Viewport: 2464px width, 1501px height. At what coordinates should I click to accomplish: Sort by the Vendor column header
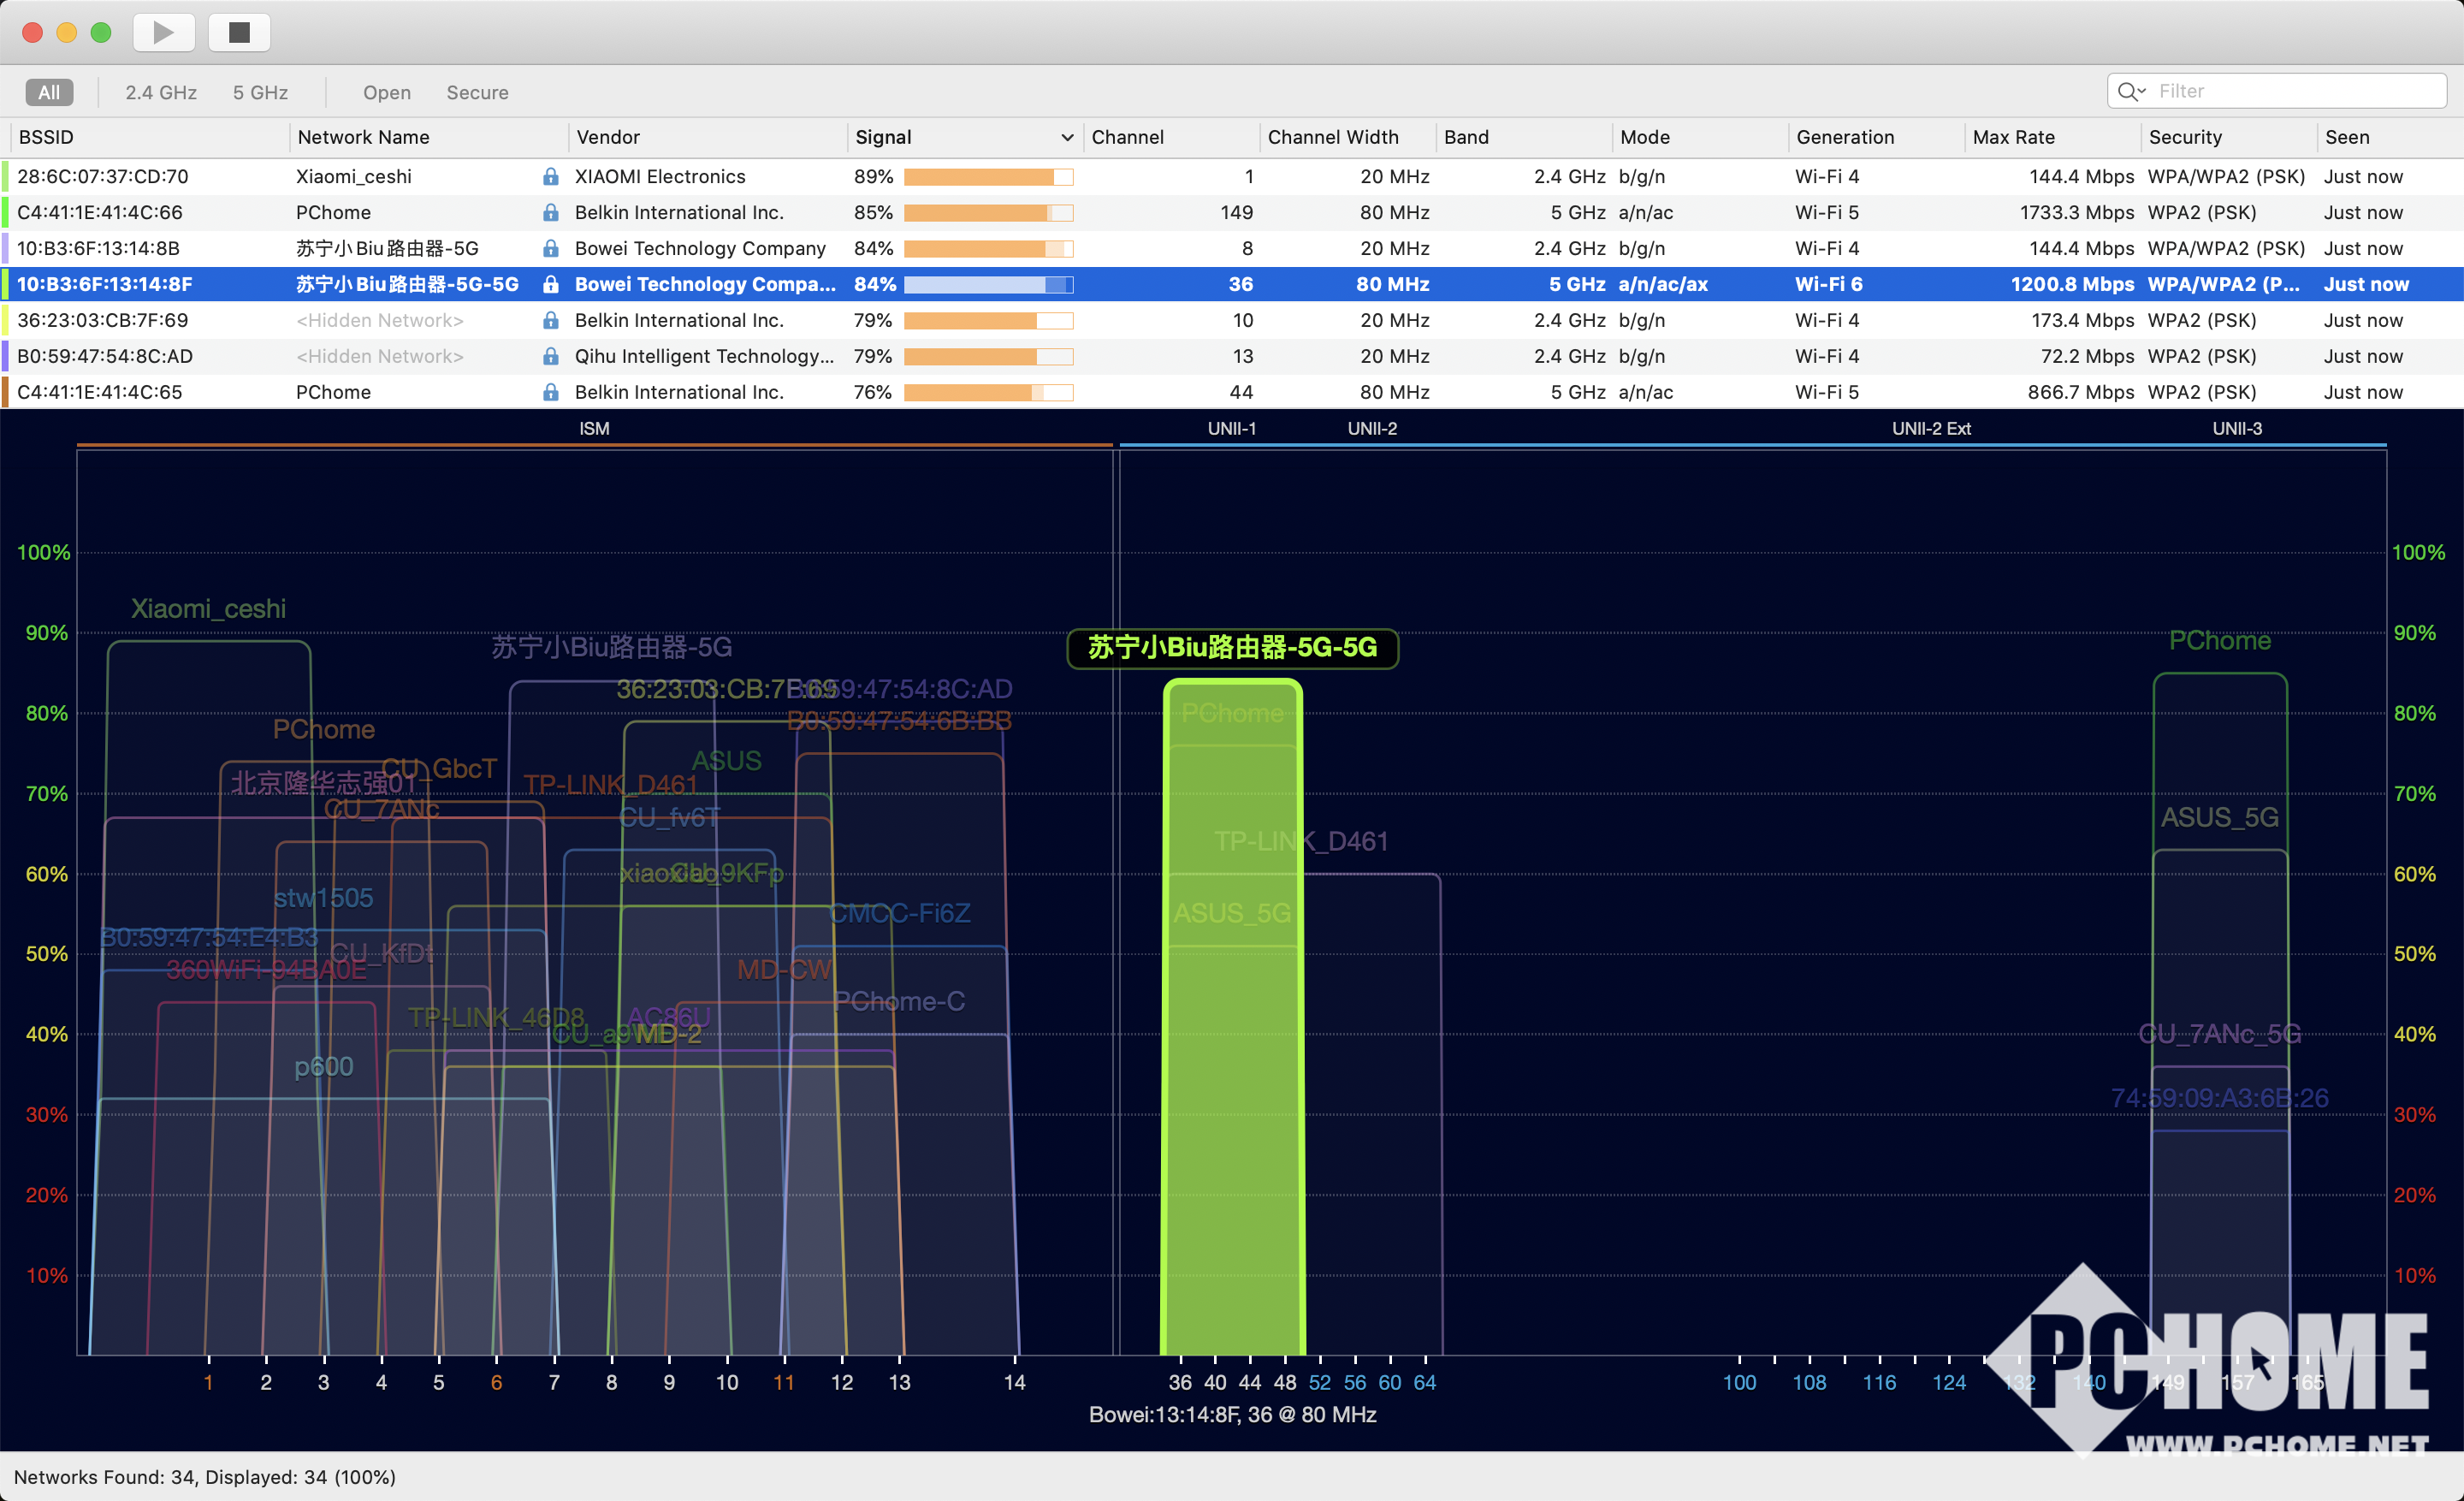click(x=708, y=137)
